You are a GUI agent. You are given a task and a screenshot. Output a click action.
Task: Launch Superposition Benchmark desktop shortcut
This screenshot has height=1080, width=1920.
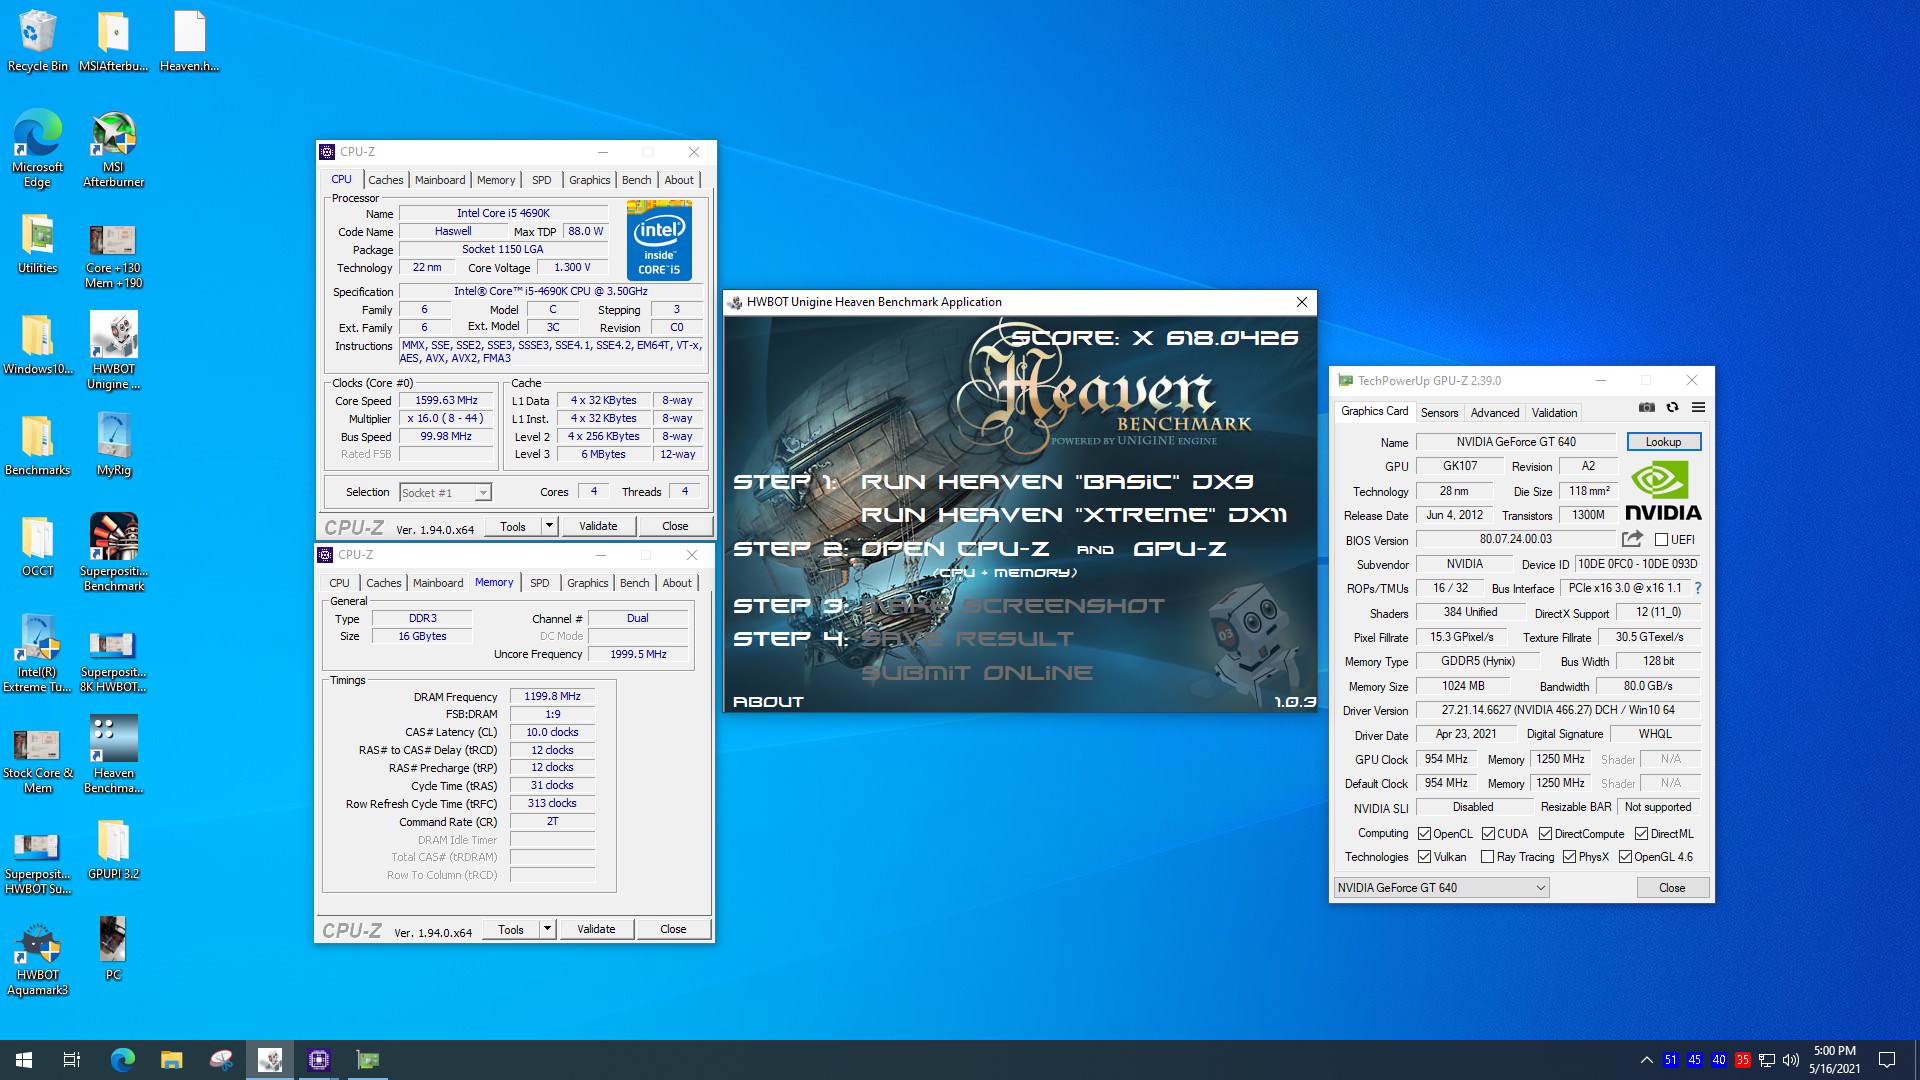113,552
